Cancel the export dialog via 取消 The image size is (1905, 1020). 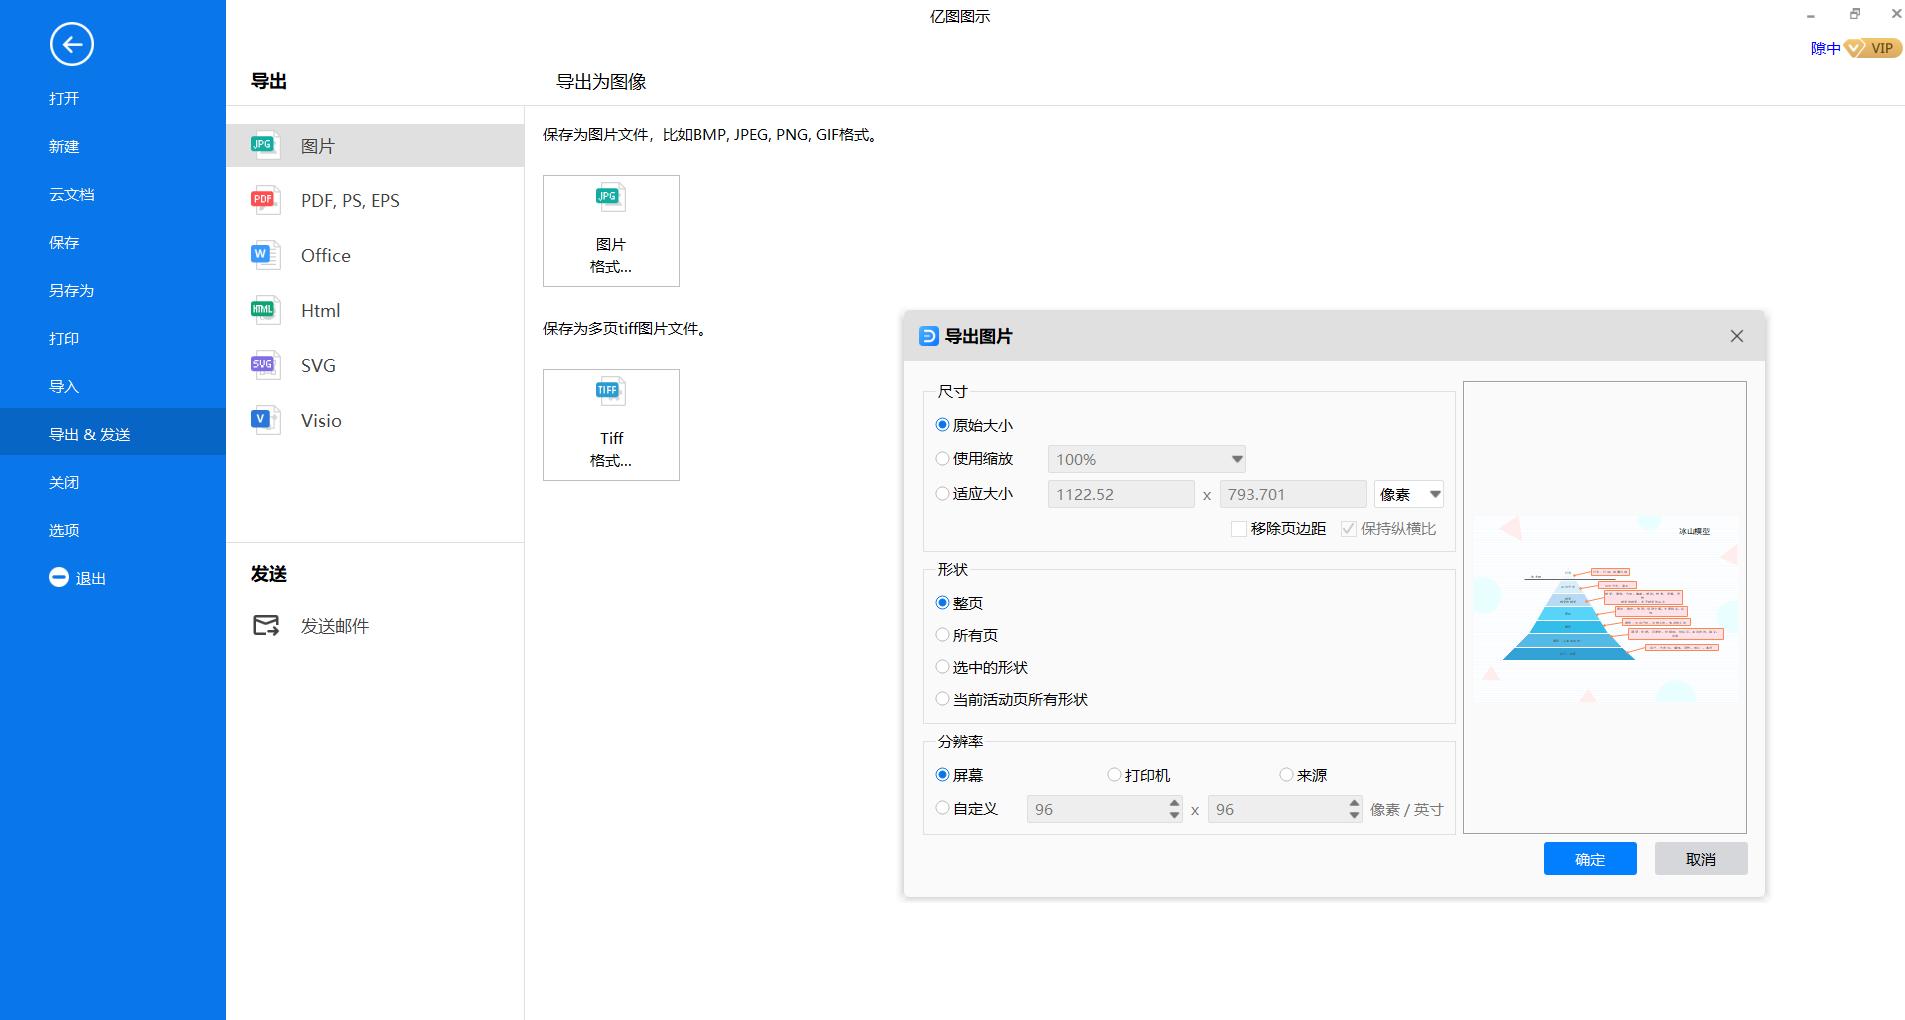(x=1700, y=858)
